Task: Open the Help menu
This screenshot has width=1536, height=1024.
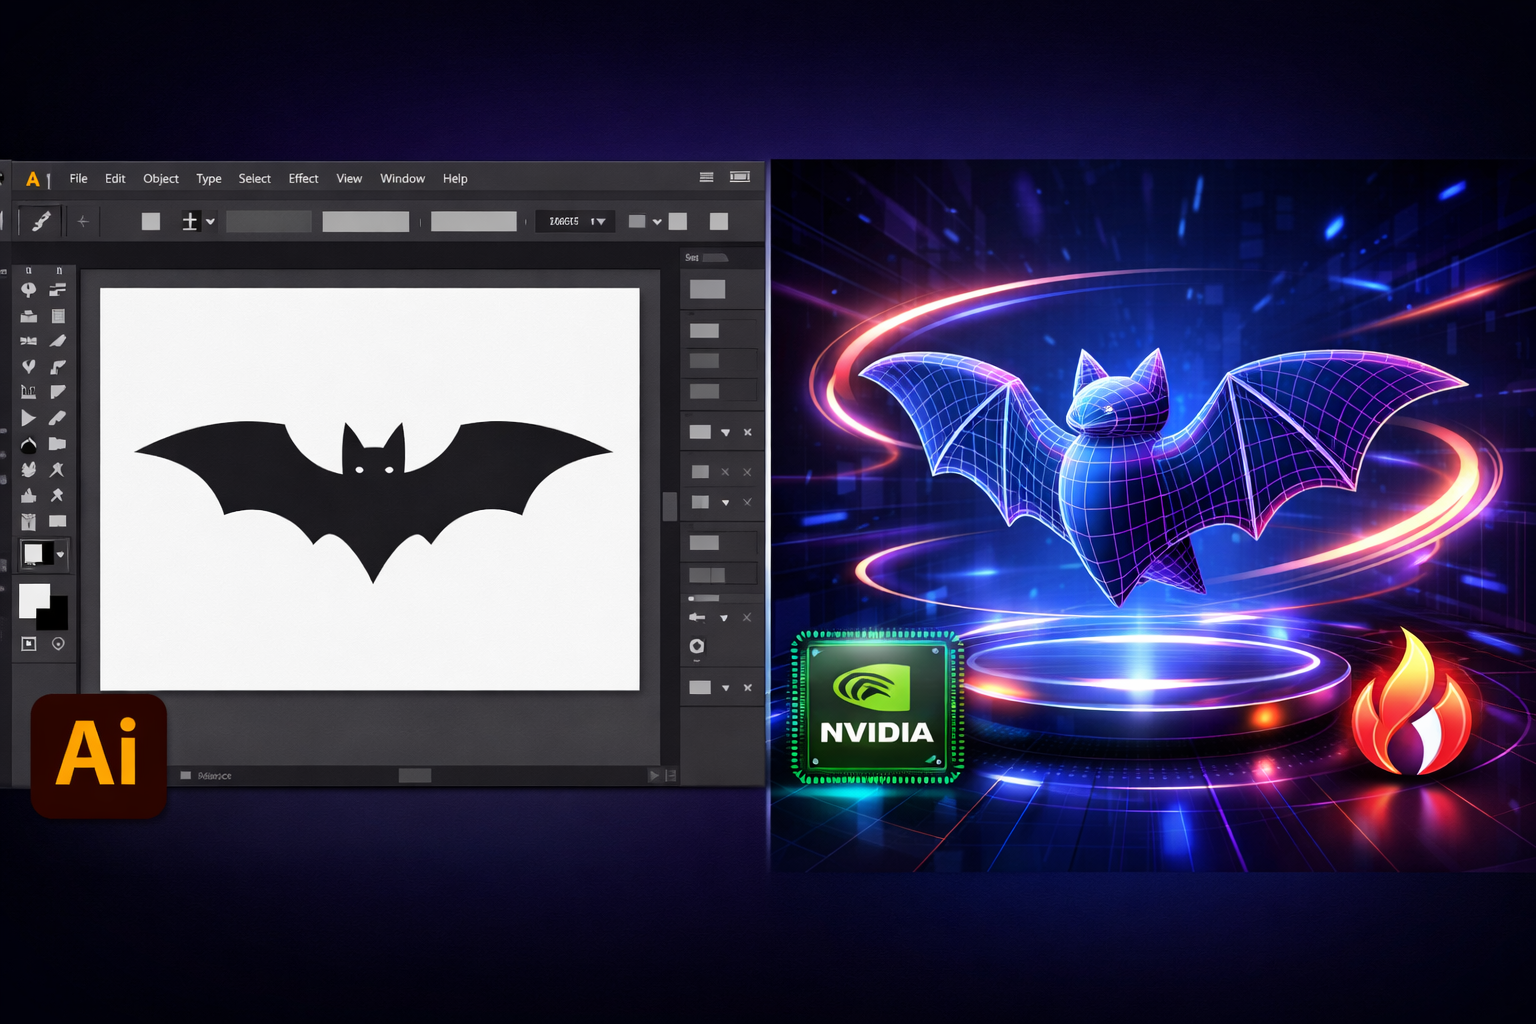Action: [455, 178]
